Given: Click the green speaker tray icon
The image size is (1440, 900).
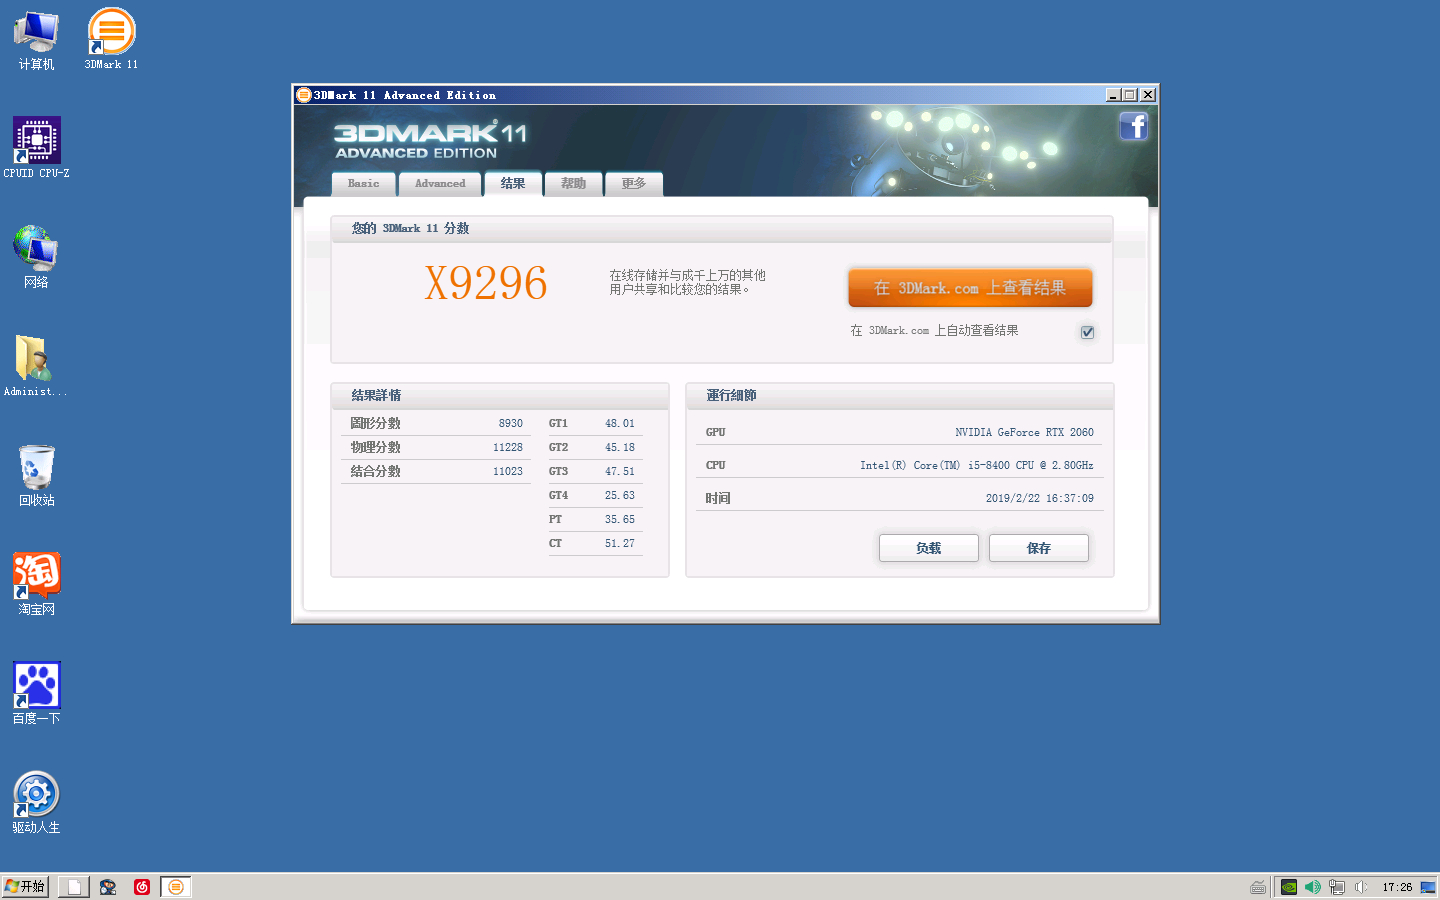Looking at the screenshot, I should point(1313,887).
